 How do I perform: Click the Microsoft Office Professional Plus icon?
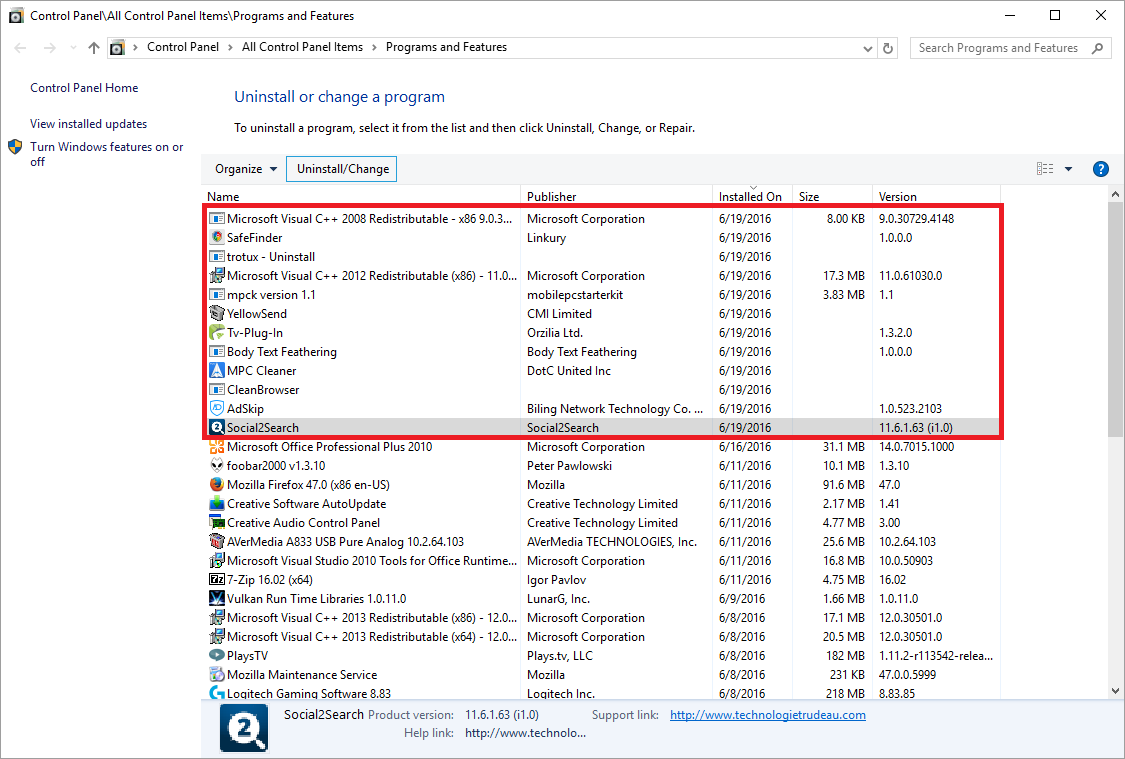(x=217, y=447)
